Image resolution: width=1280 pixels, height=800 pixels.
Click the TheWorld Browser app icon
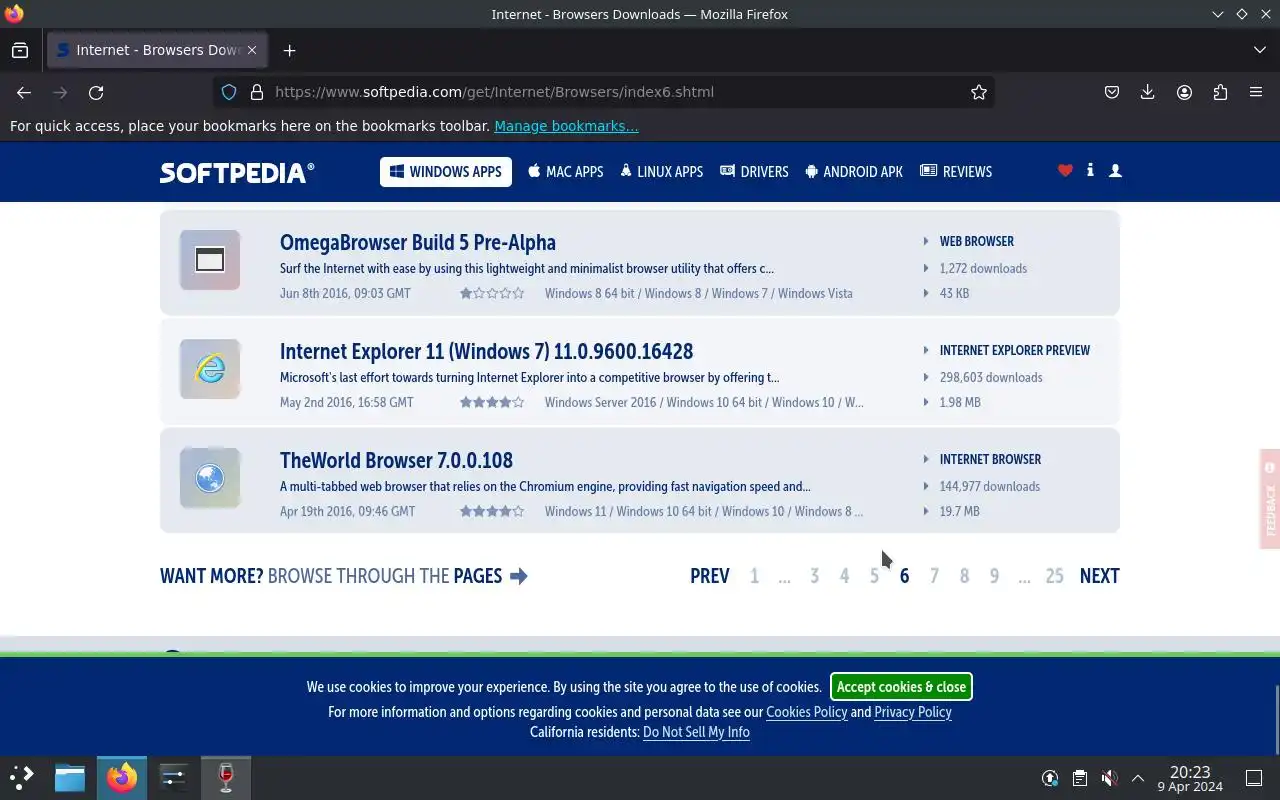coord(210,478)
